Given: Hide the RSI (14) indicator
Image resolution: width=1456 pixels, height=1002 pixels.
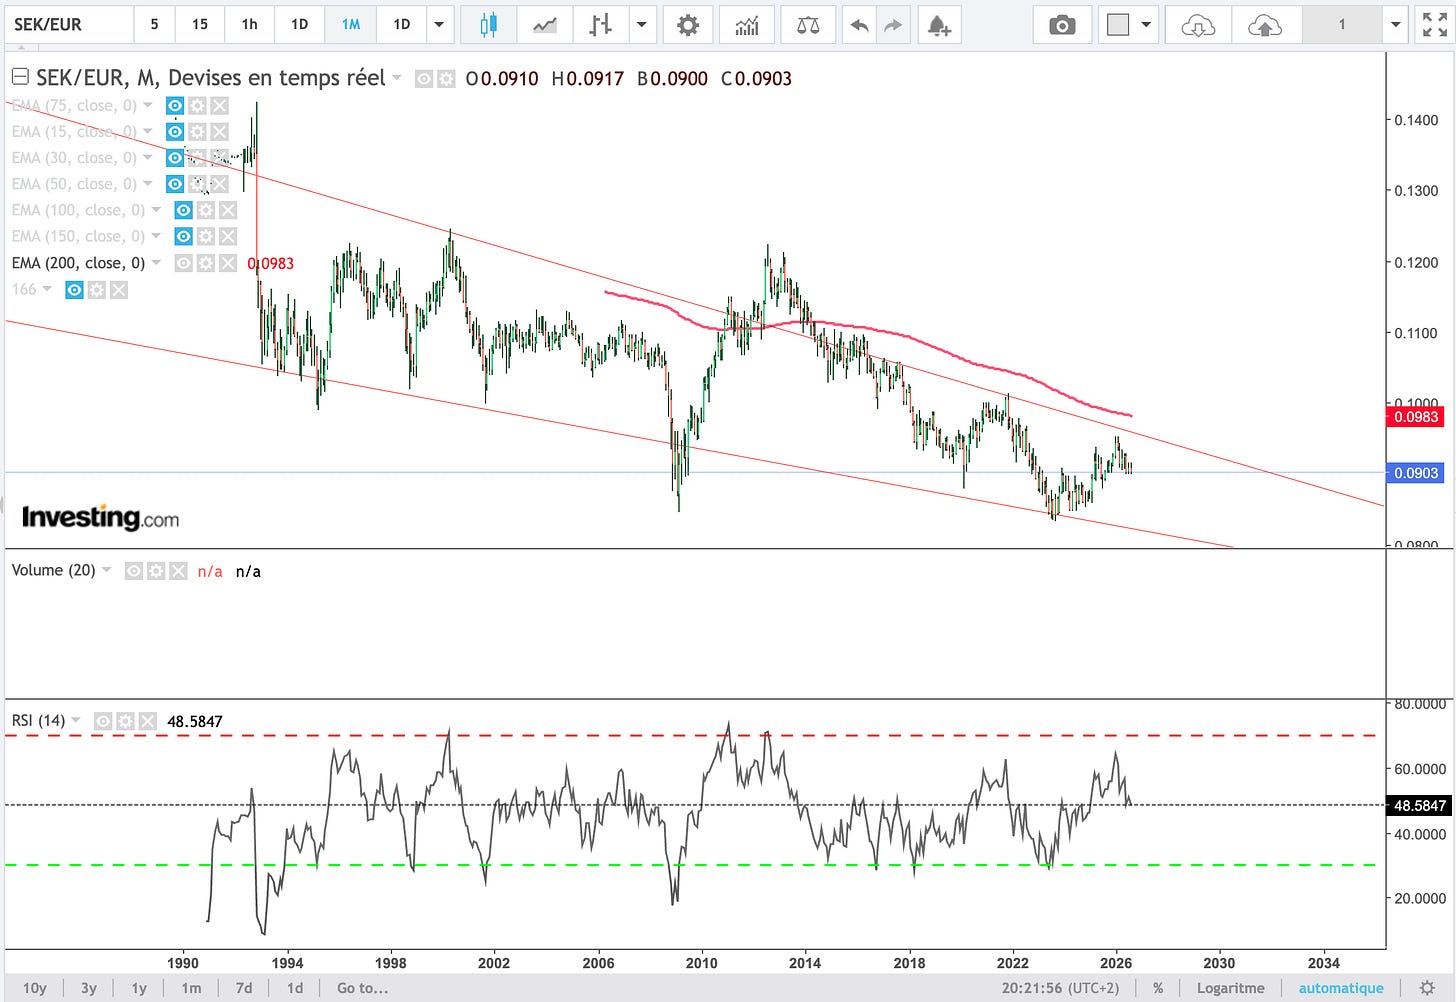Looking at the screenshot, I should coord(103,721).
